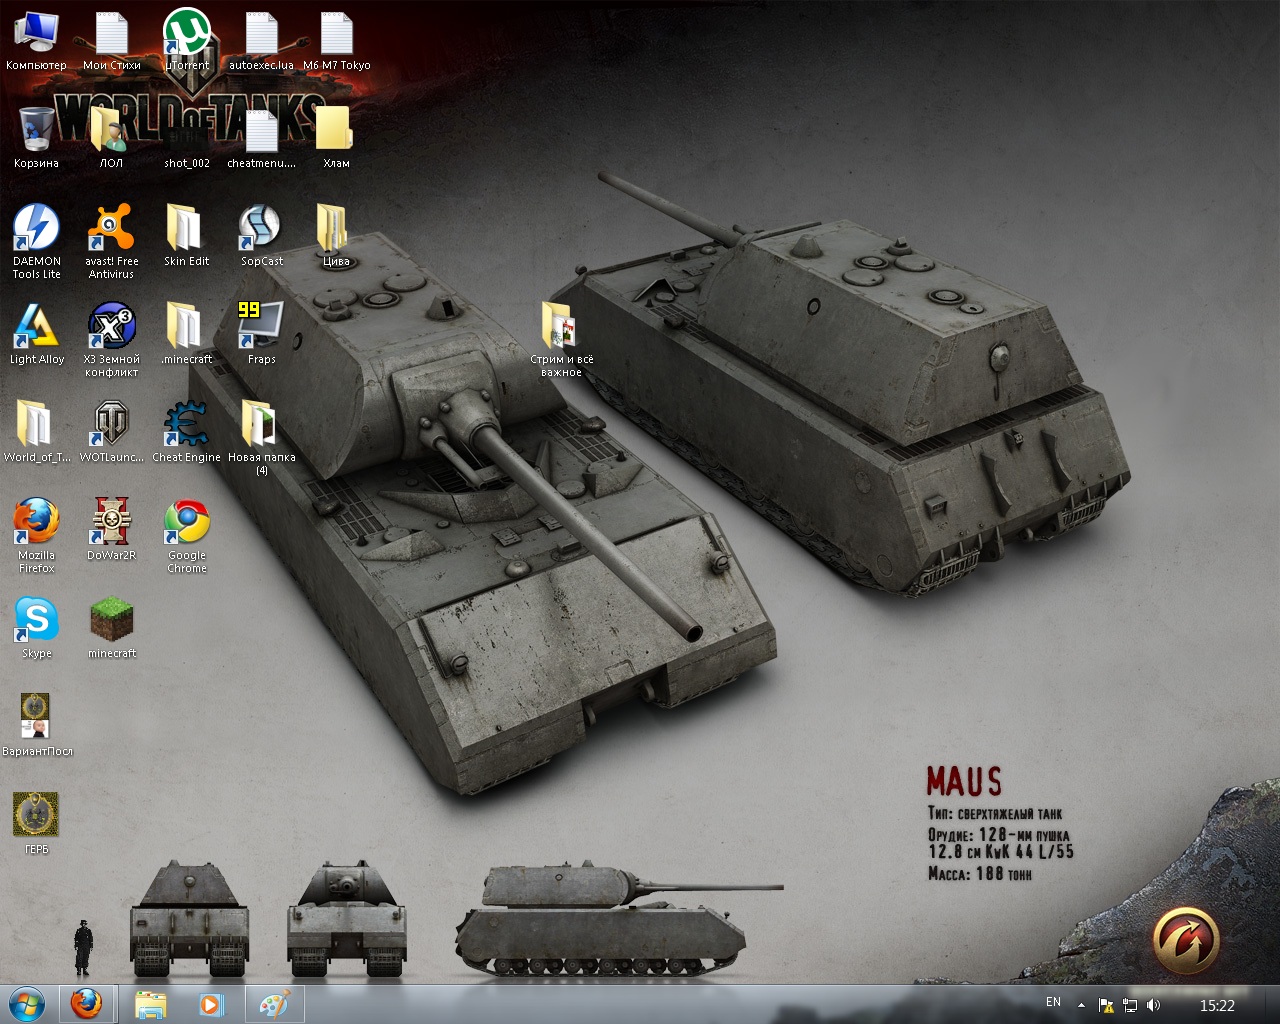Open the ВариантПосл image file
The height and width of the screenshot is (1024, 1280).
(36, 726)
